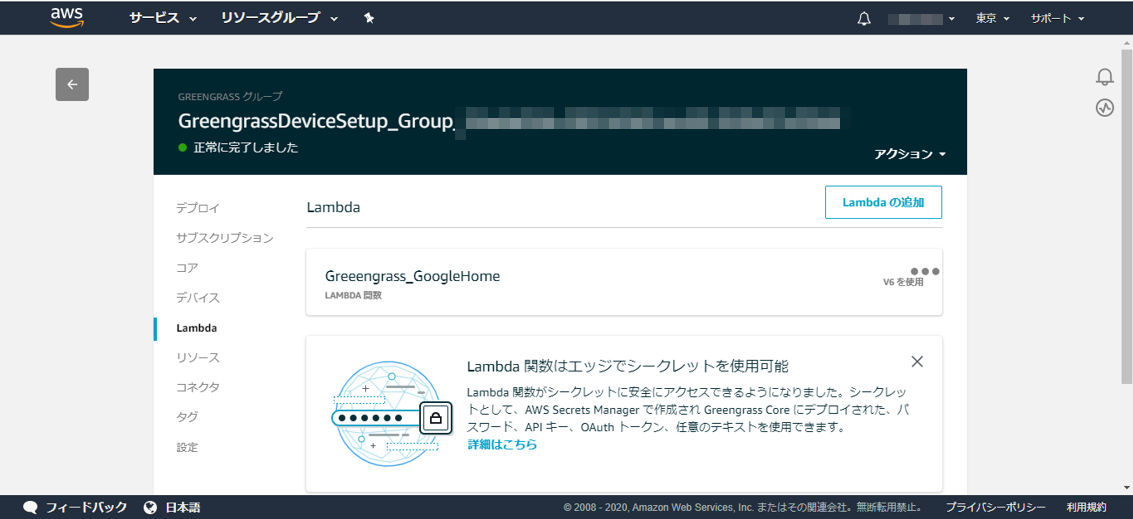Open the three-dot menu on Greeengrass_GoogleHome card
Screen dimensions: 1133x519
(x=925, y=271)
